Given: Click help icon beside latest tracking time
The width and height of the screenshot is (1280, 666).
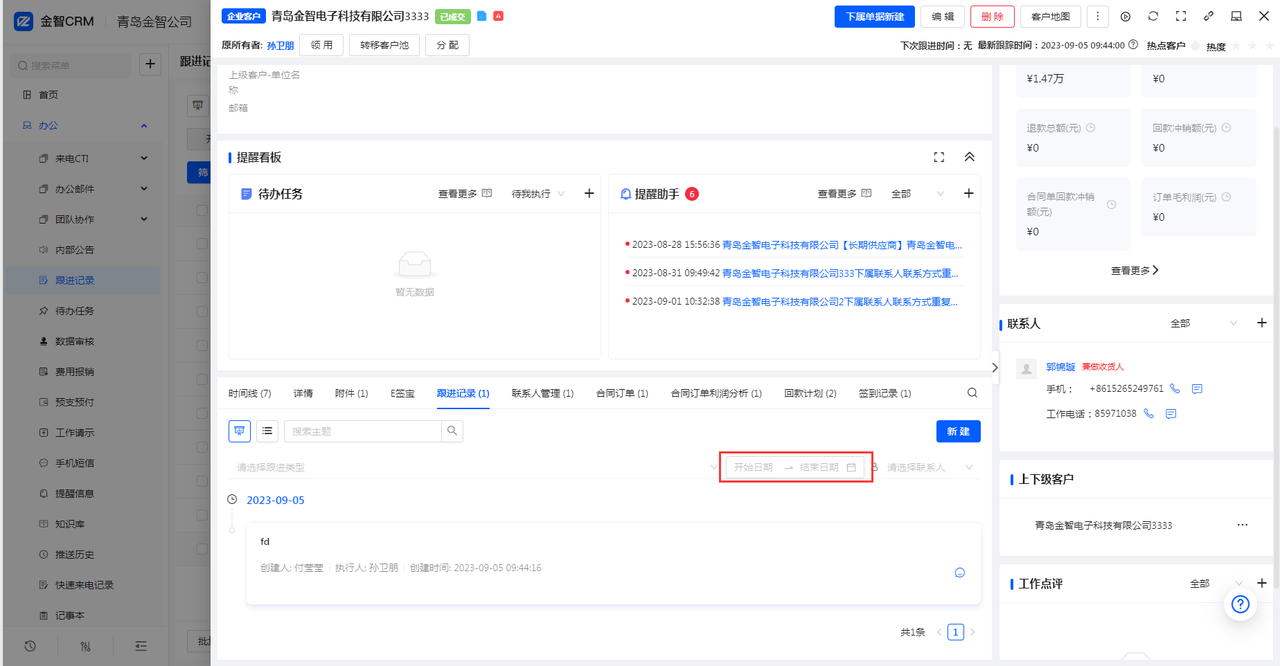Looking at the screenshot, I should [x=1133, y=45].
